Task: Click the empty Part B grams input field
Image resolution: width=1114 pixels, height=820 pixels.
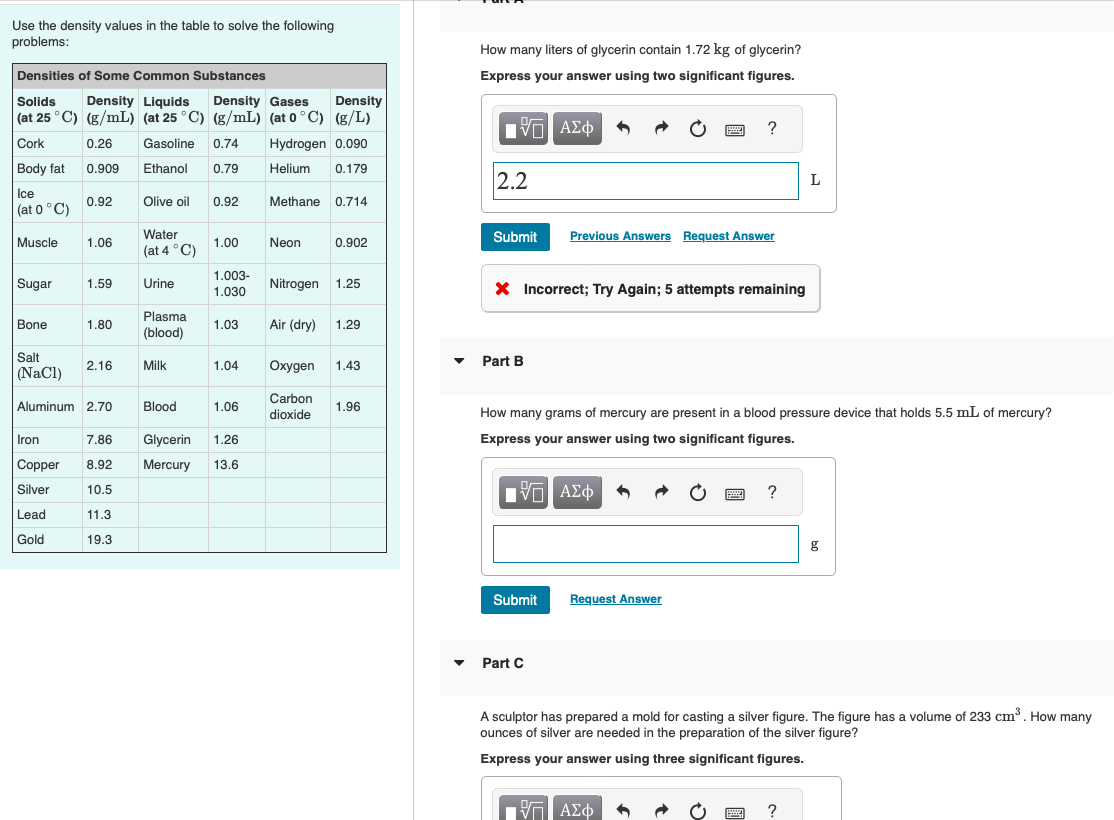Action: [x=645, y=543]
